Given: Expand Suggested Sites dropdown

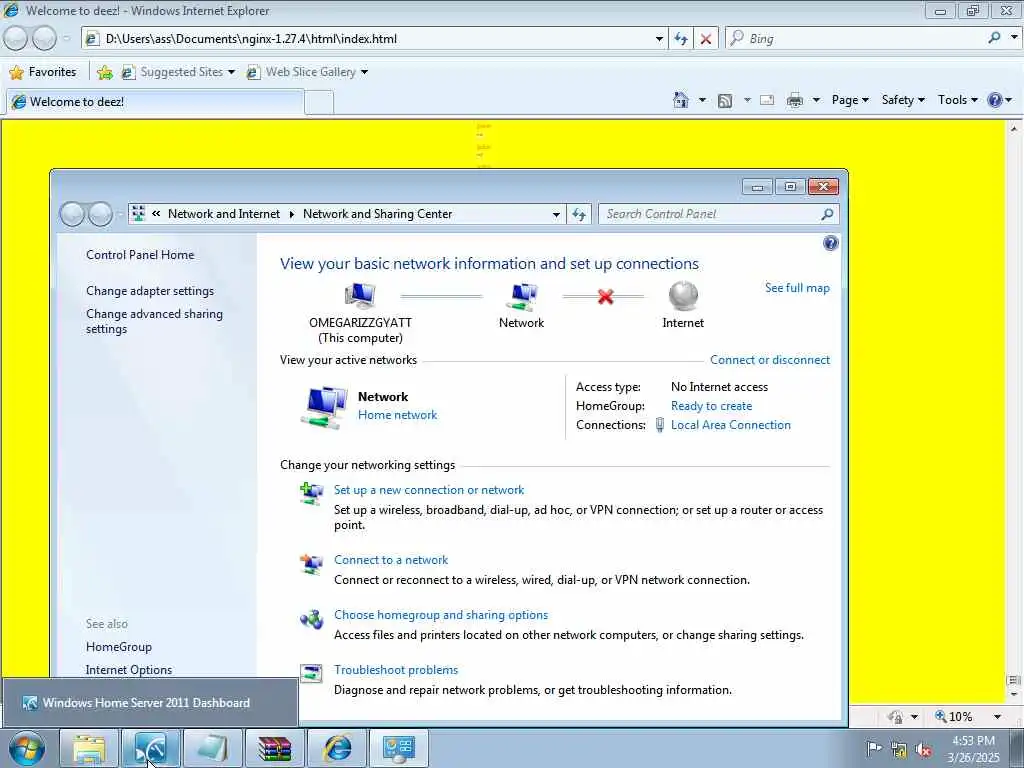Looking at the screenshot, I should 231,72.
